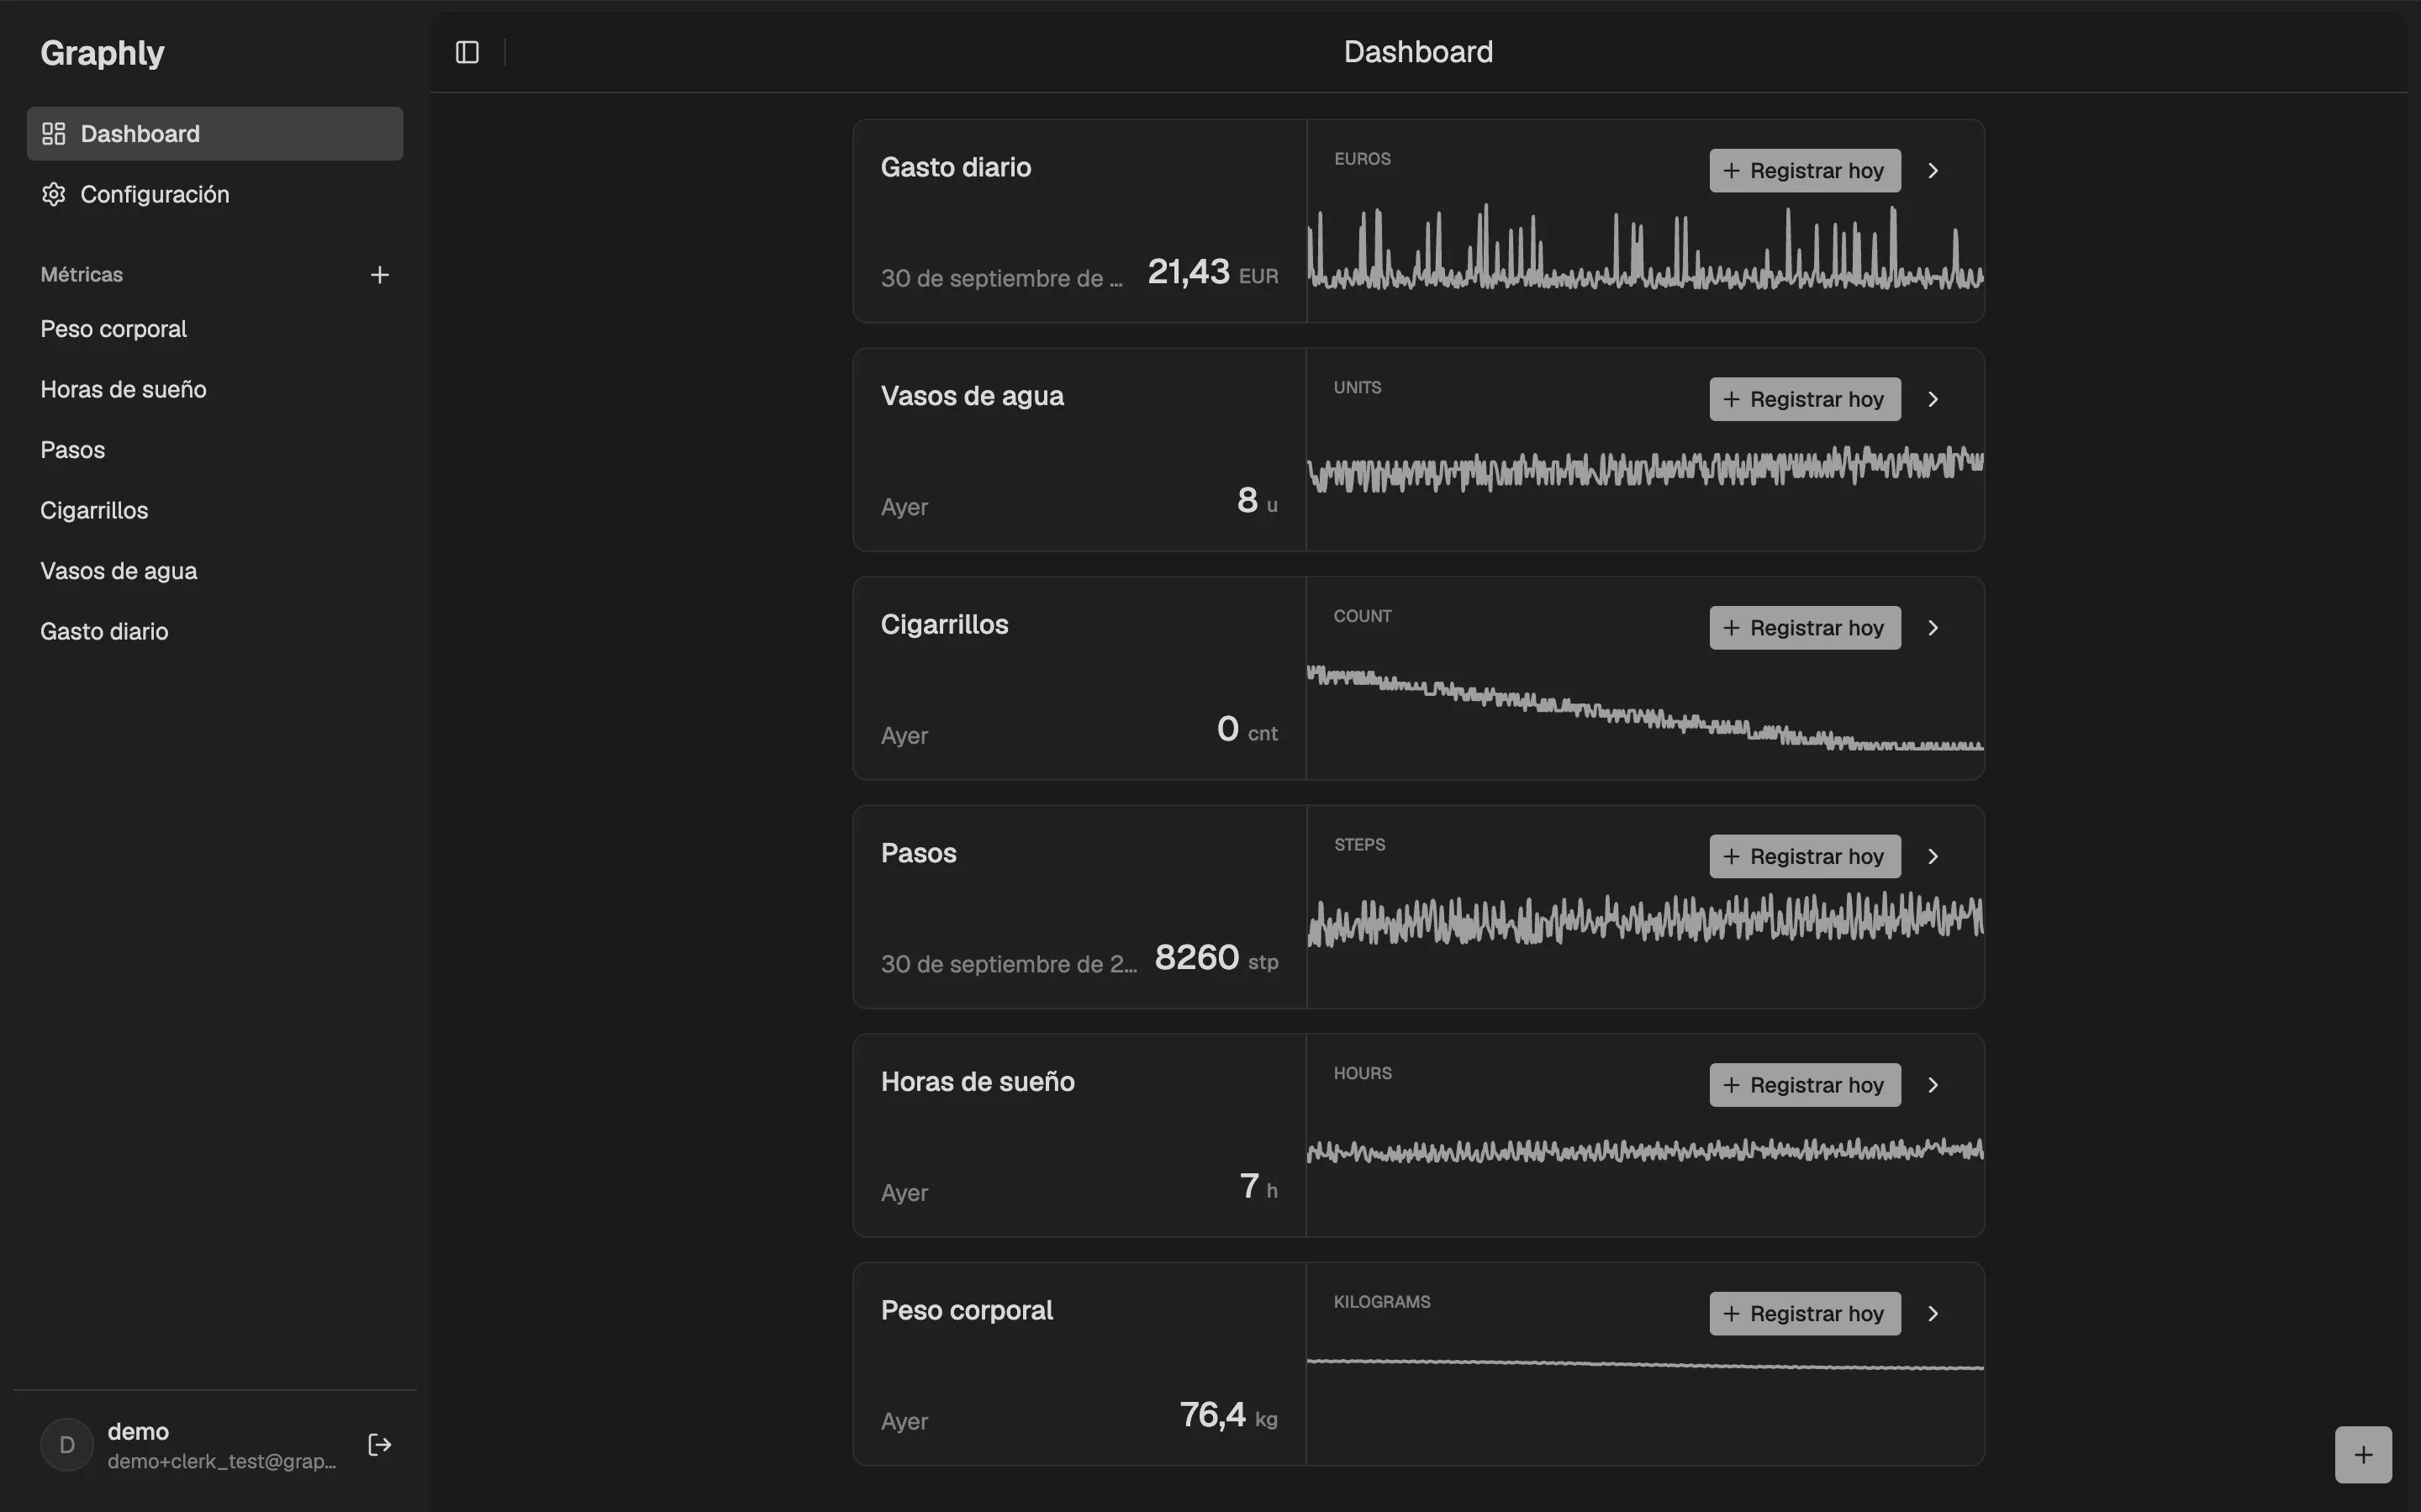Click the Vasos de agua sparkline chart

(x=1645, y=468)
